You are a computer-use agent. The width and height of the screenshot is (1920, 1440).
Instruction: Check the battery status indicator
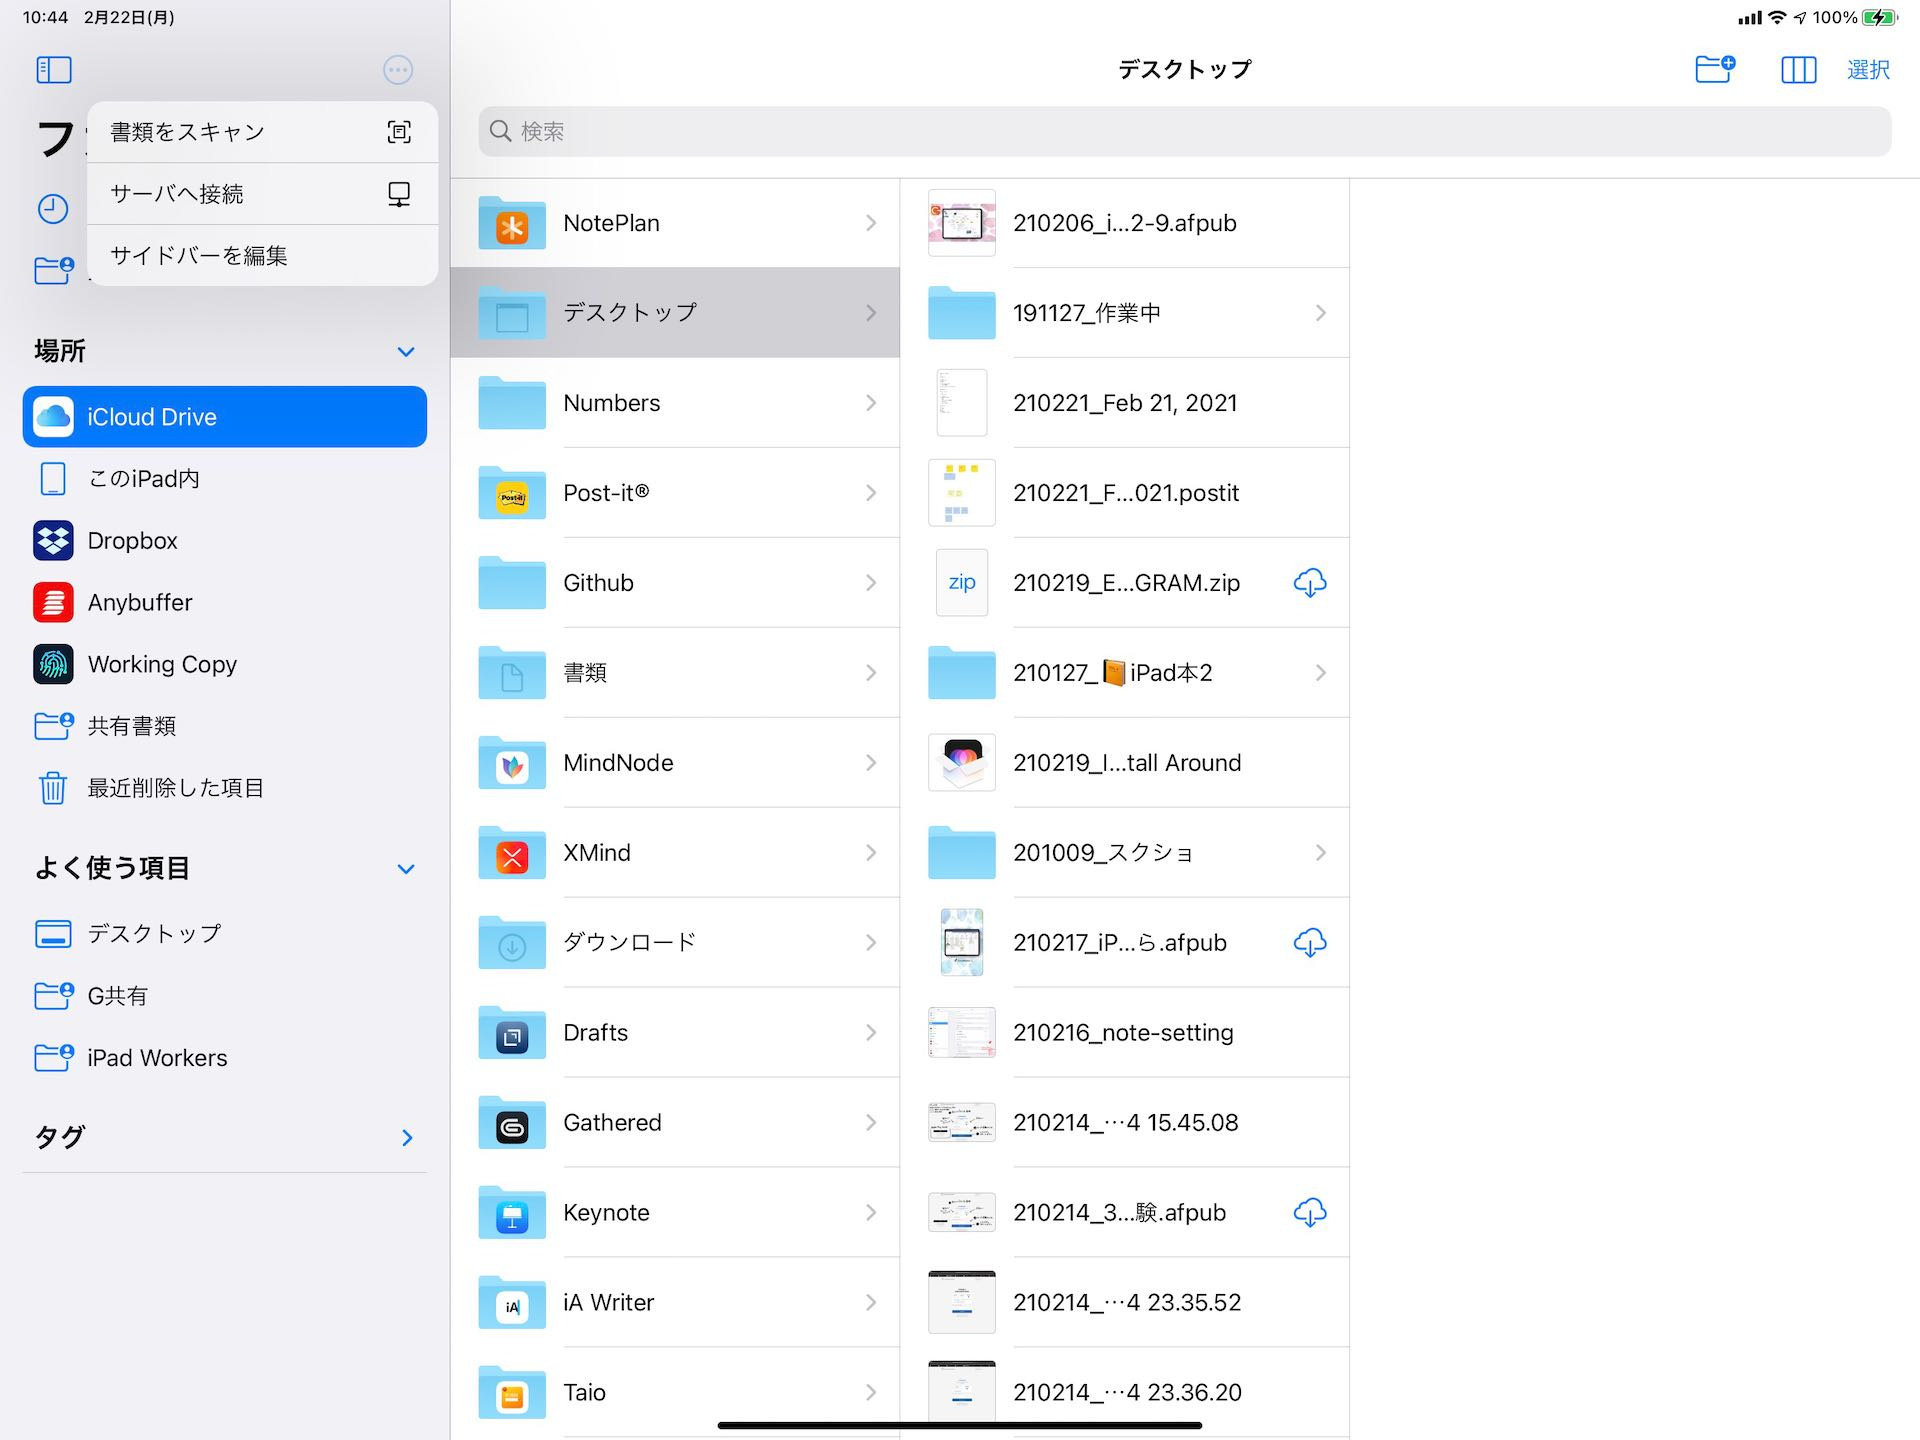[x=1881, y=18]
